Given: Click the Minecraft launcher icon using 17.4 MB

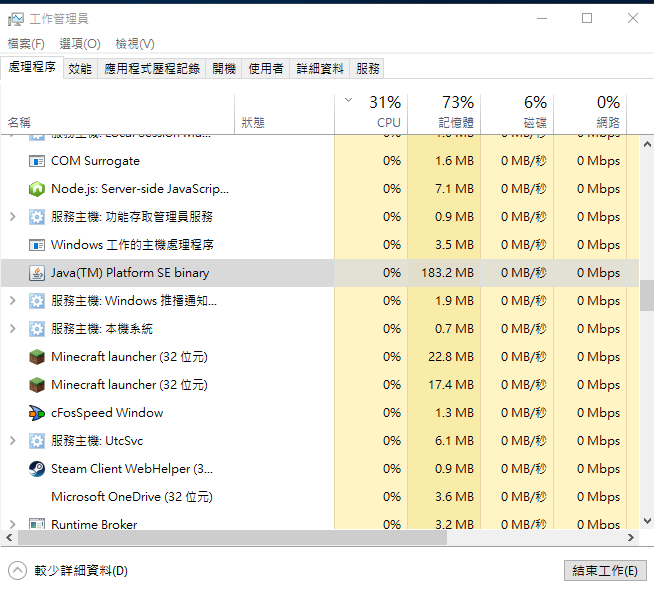Looking at the screenshot, I should coord(37,385).
